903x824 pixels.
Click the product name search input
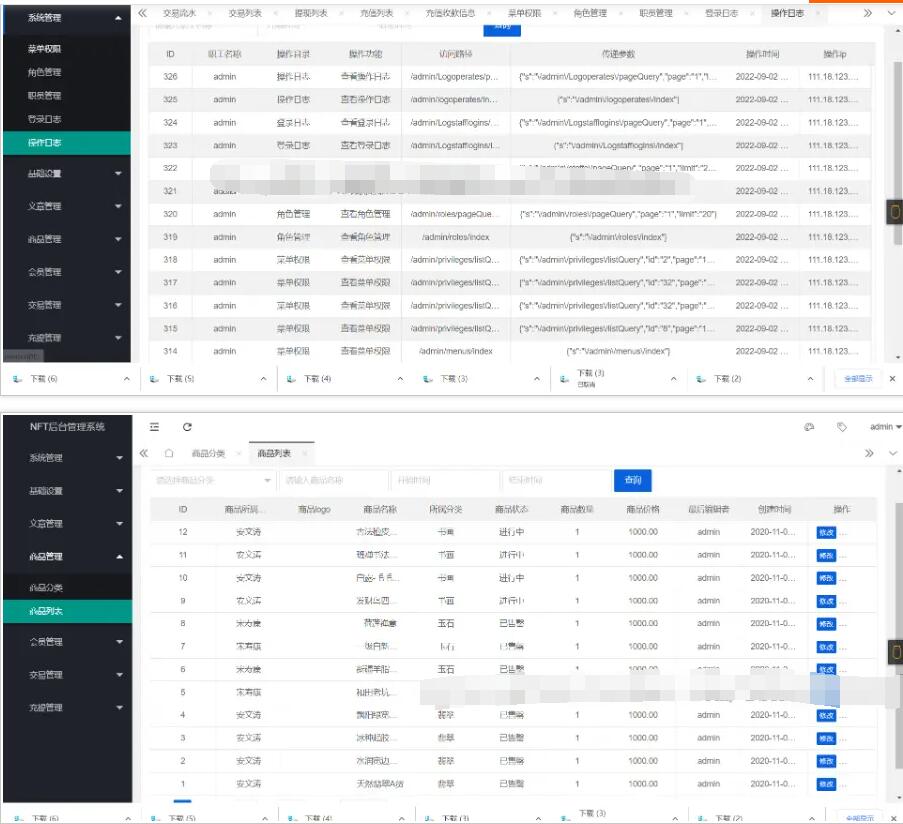pos(333,481)
